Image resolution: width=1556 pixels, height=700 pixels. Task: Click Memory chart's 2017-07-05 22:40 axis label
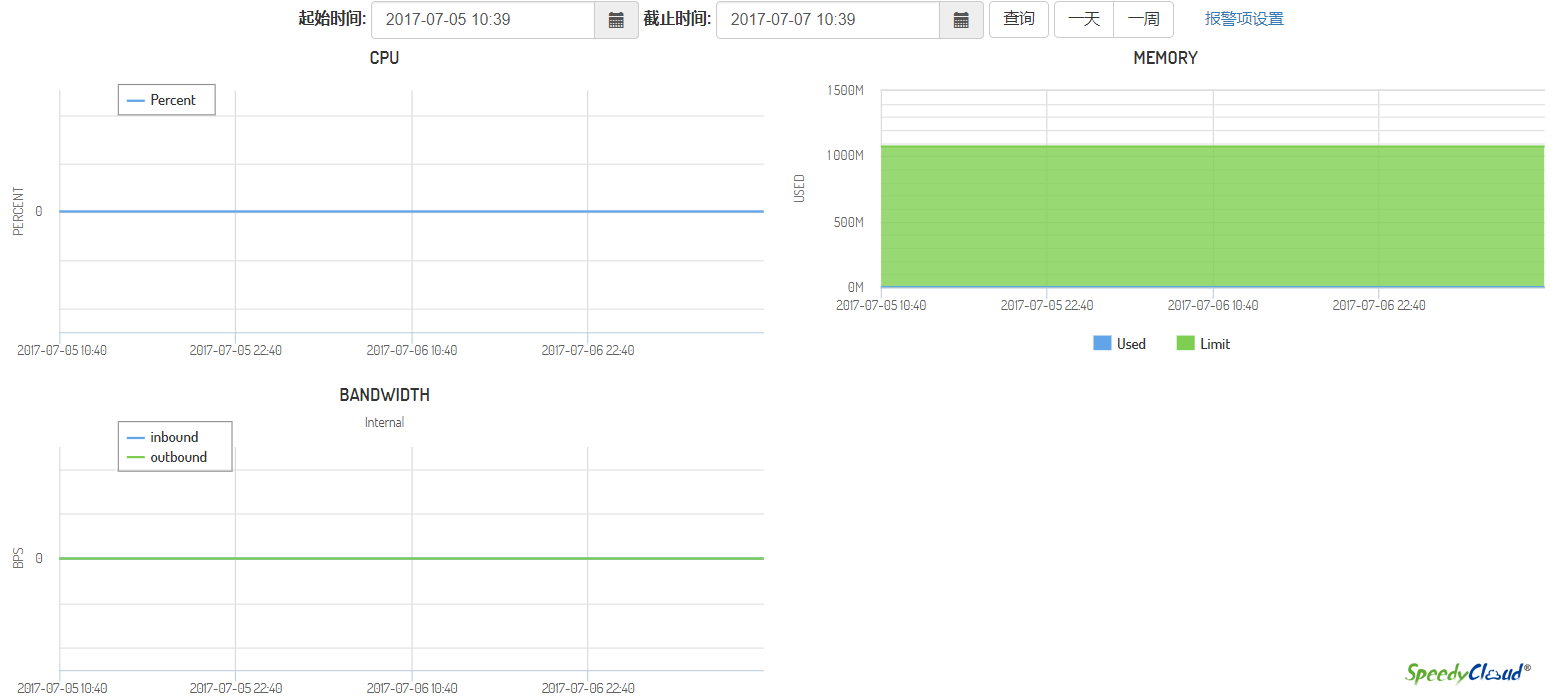1047,305
